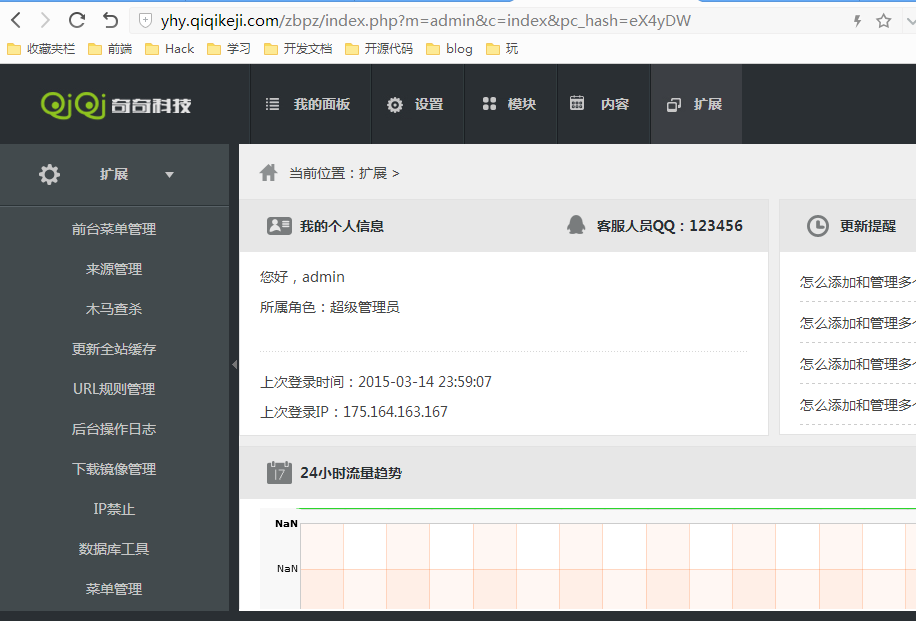This screenshot has height=621, width=916.
Task: Open 前台菜单管理 in the sidebar
Action: click(114, 229)
